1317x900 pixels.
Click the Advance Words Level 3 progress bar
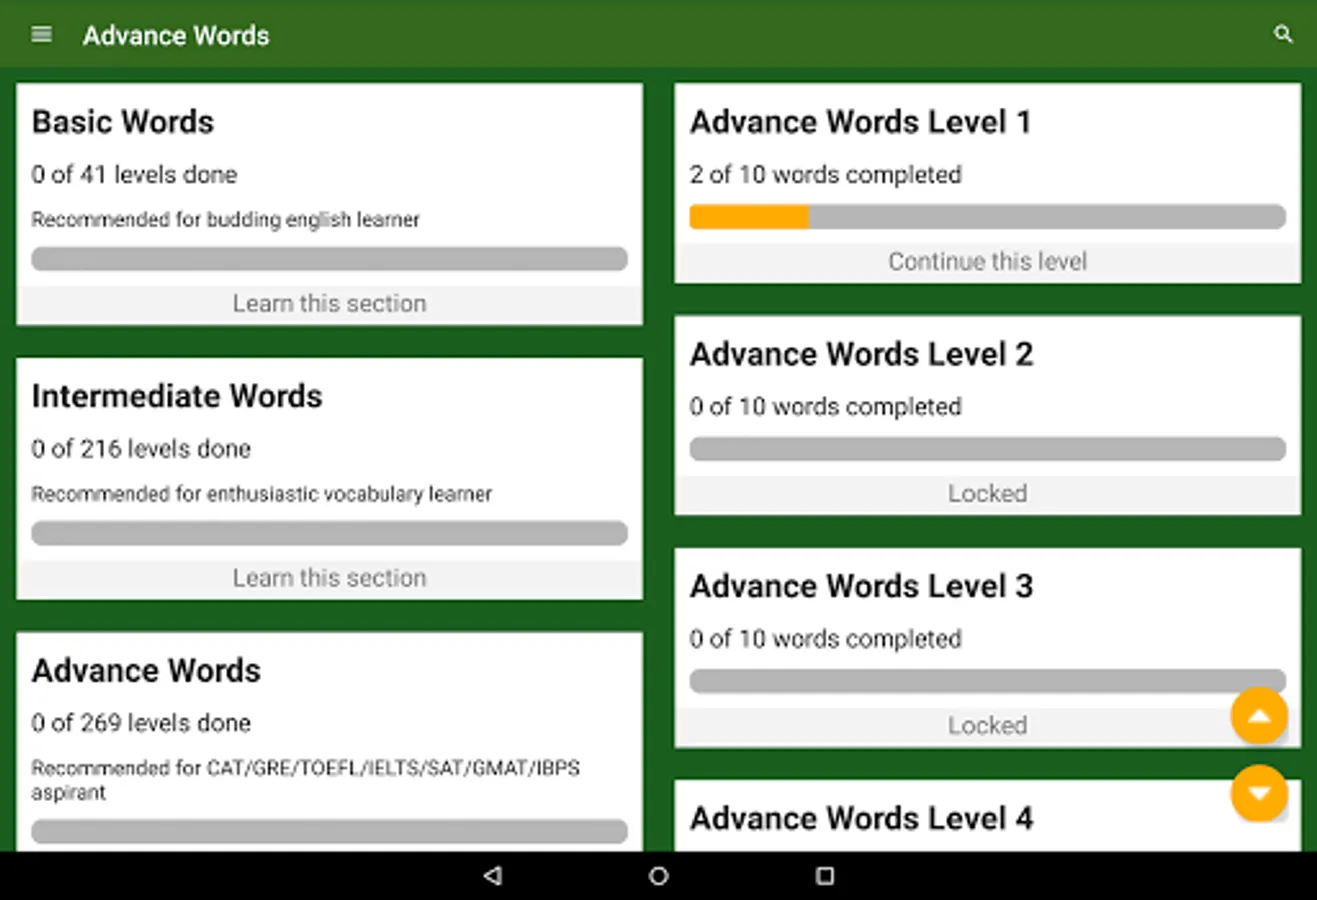[987, 681]
